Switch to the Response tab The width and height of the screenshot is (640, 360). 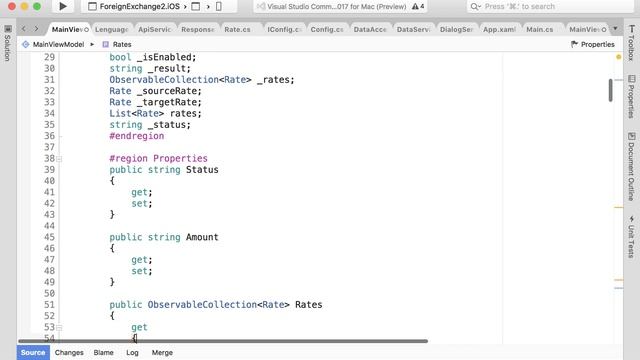pyautogui.click(x=198, y=29)
